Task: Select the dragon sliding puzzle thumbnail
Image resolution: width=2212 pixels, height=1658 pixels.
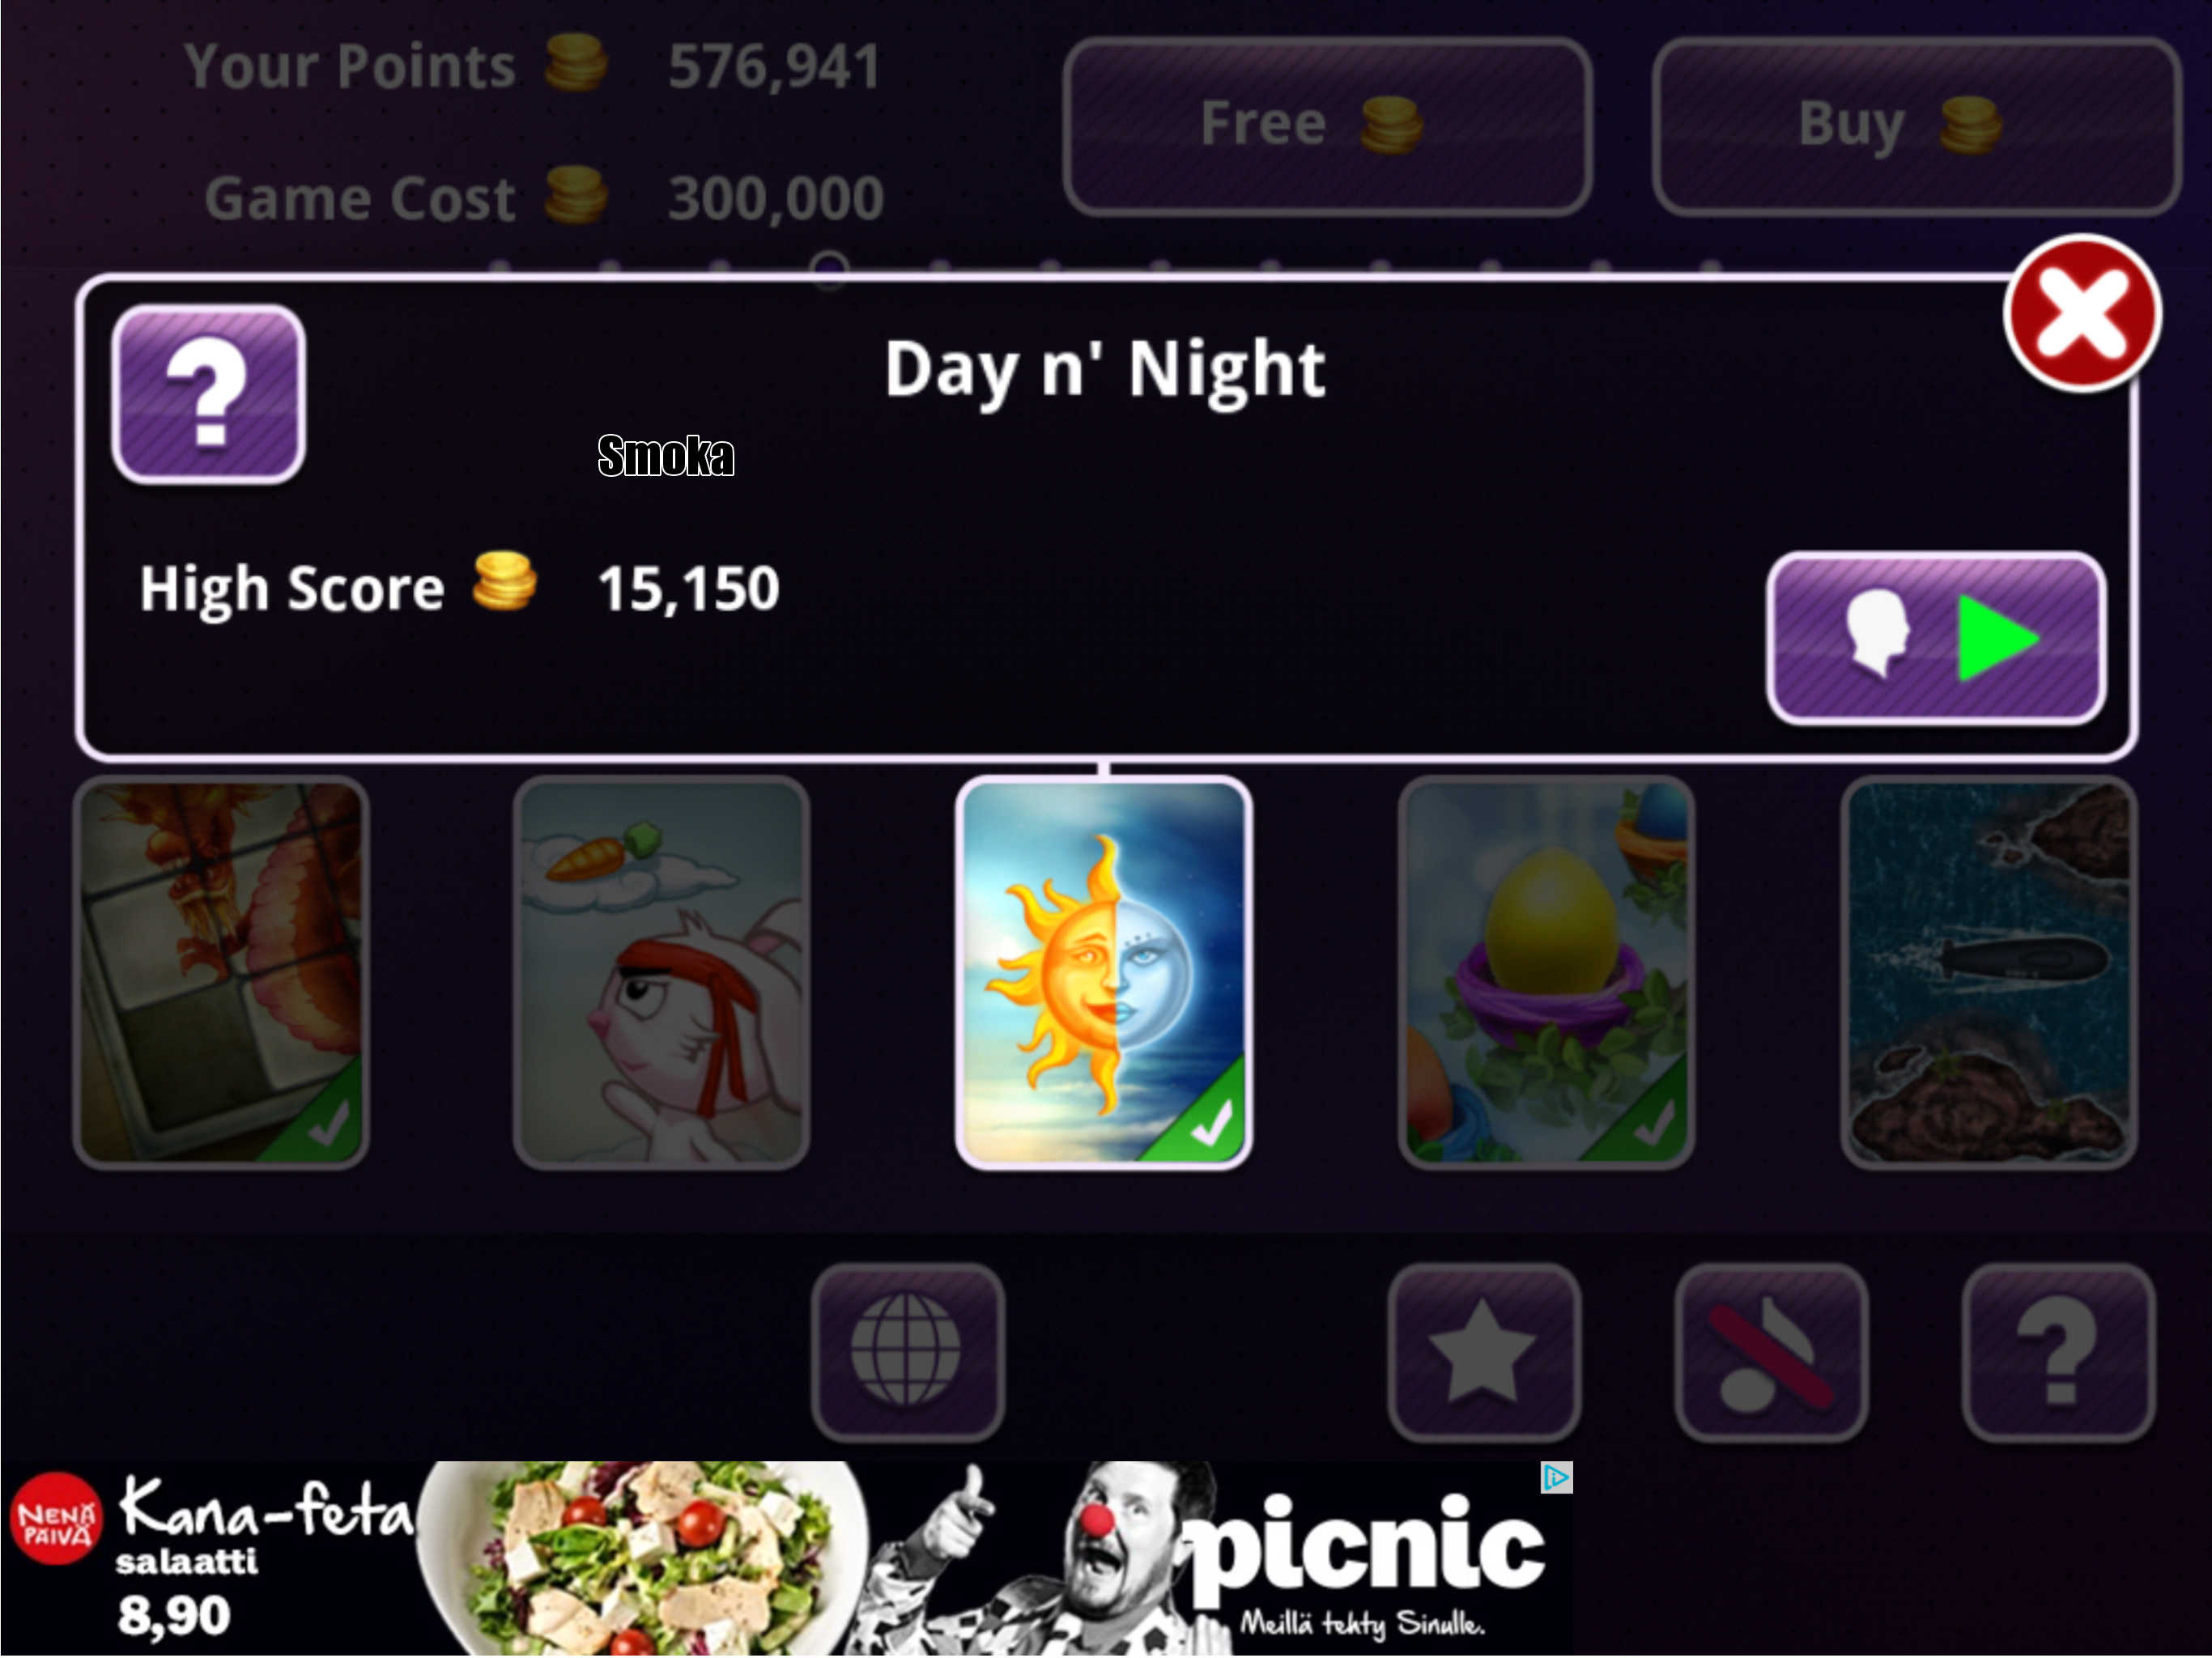Action: (221, 972)
